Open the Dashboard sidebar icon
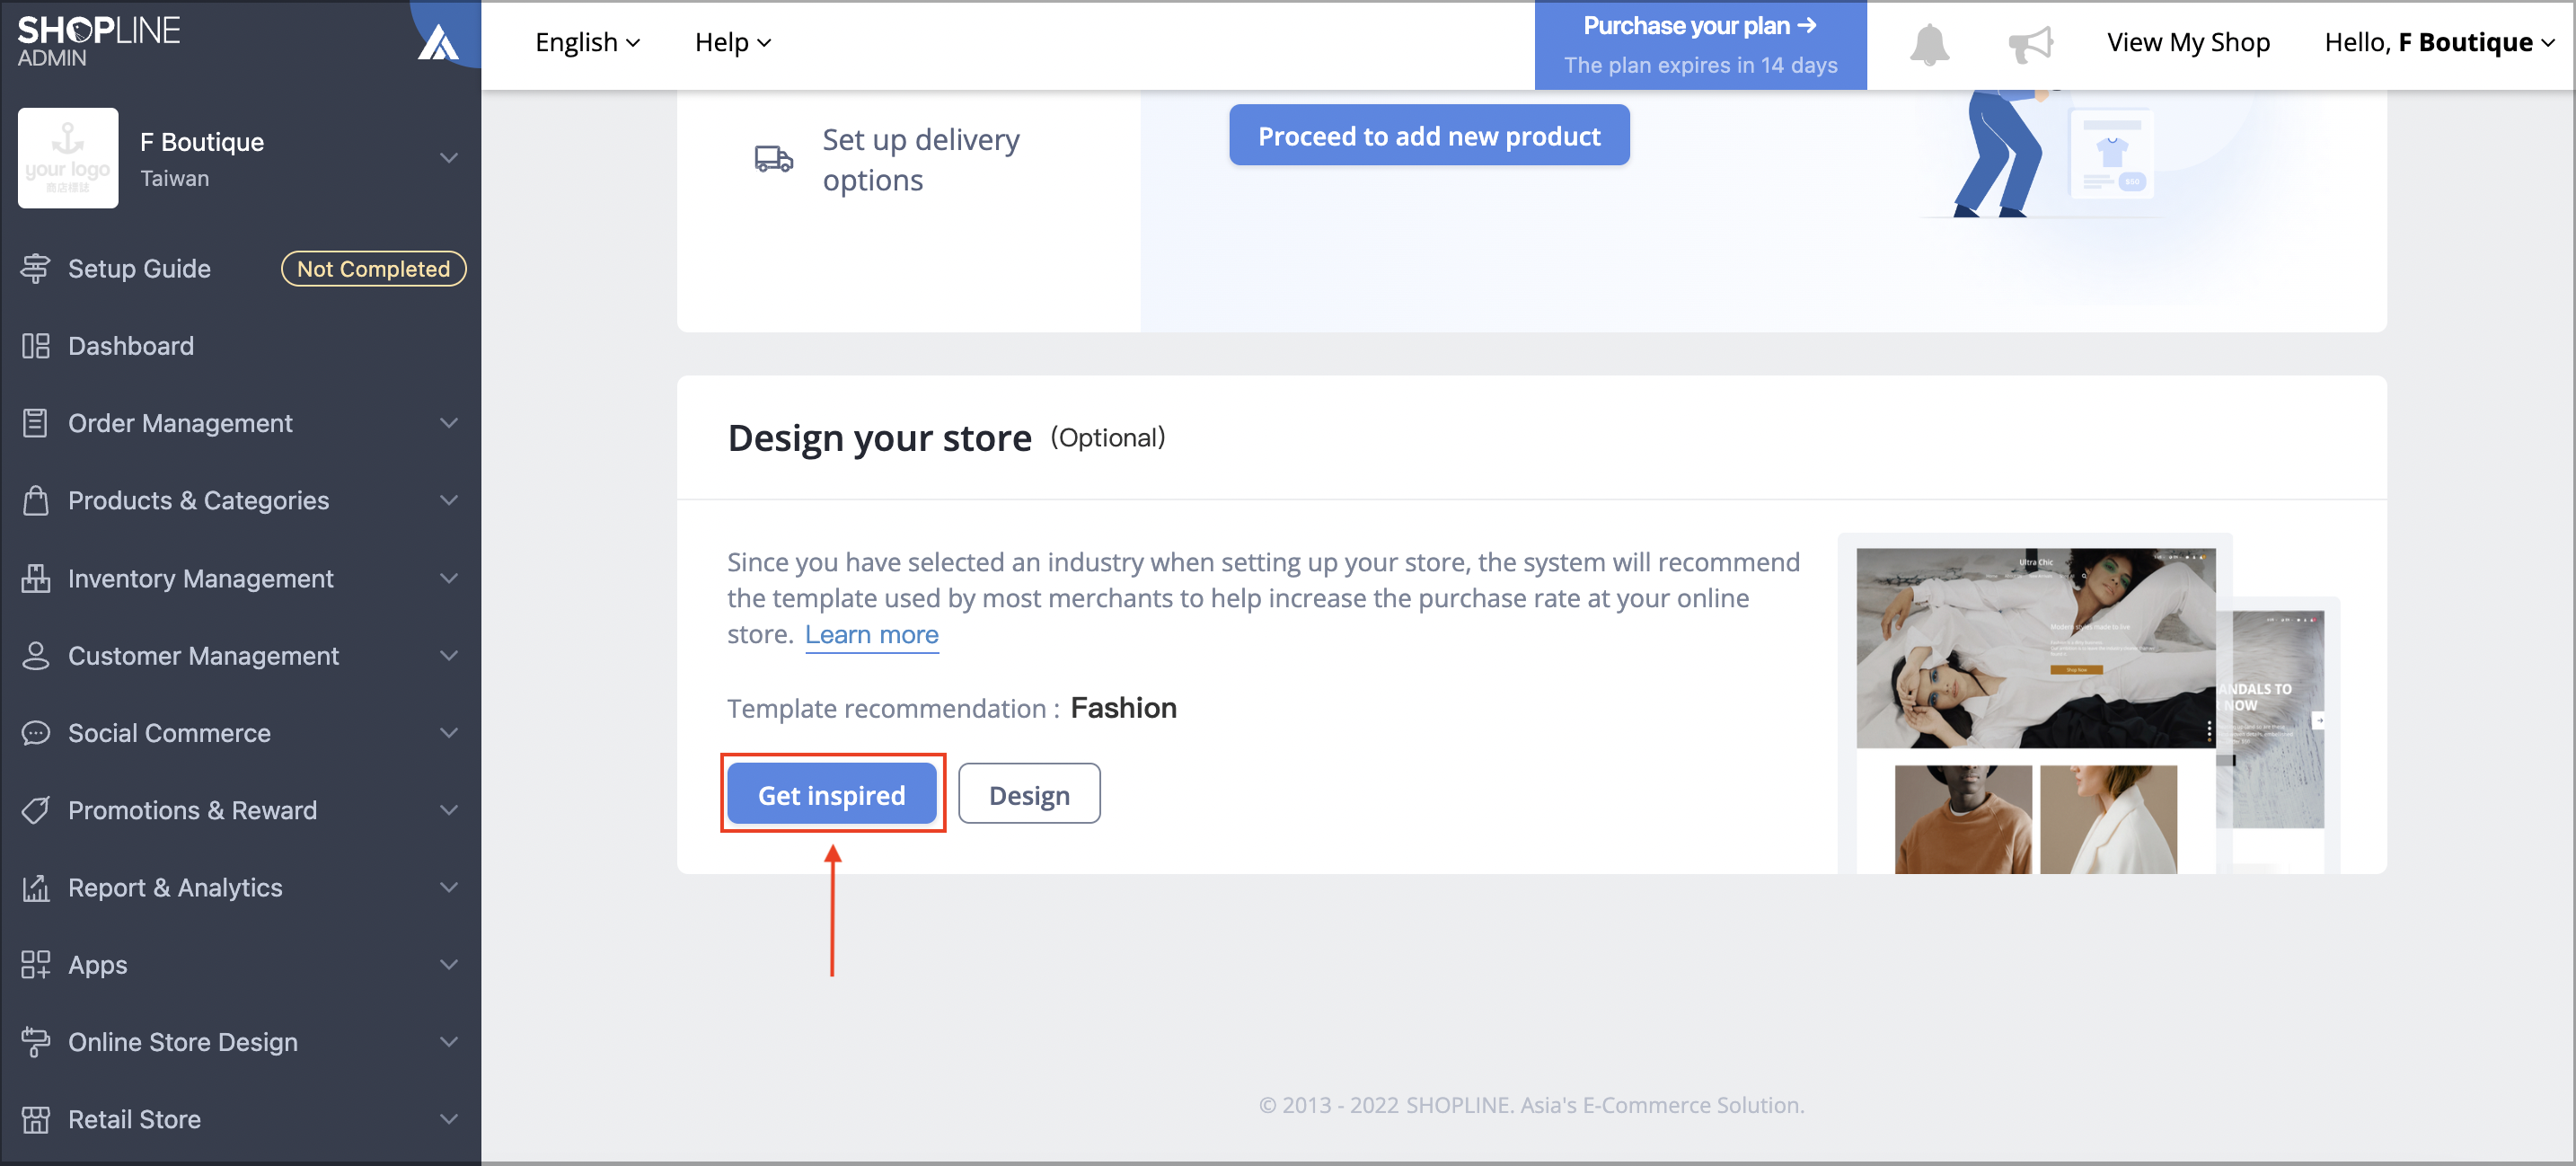The image size is (2576, 1166). pos(36,345)
